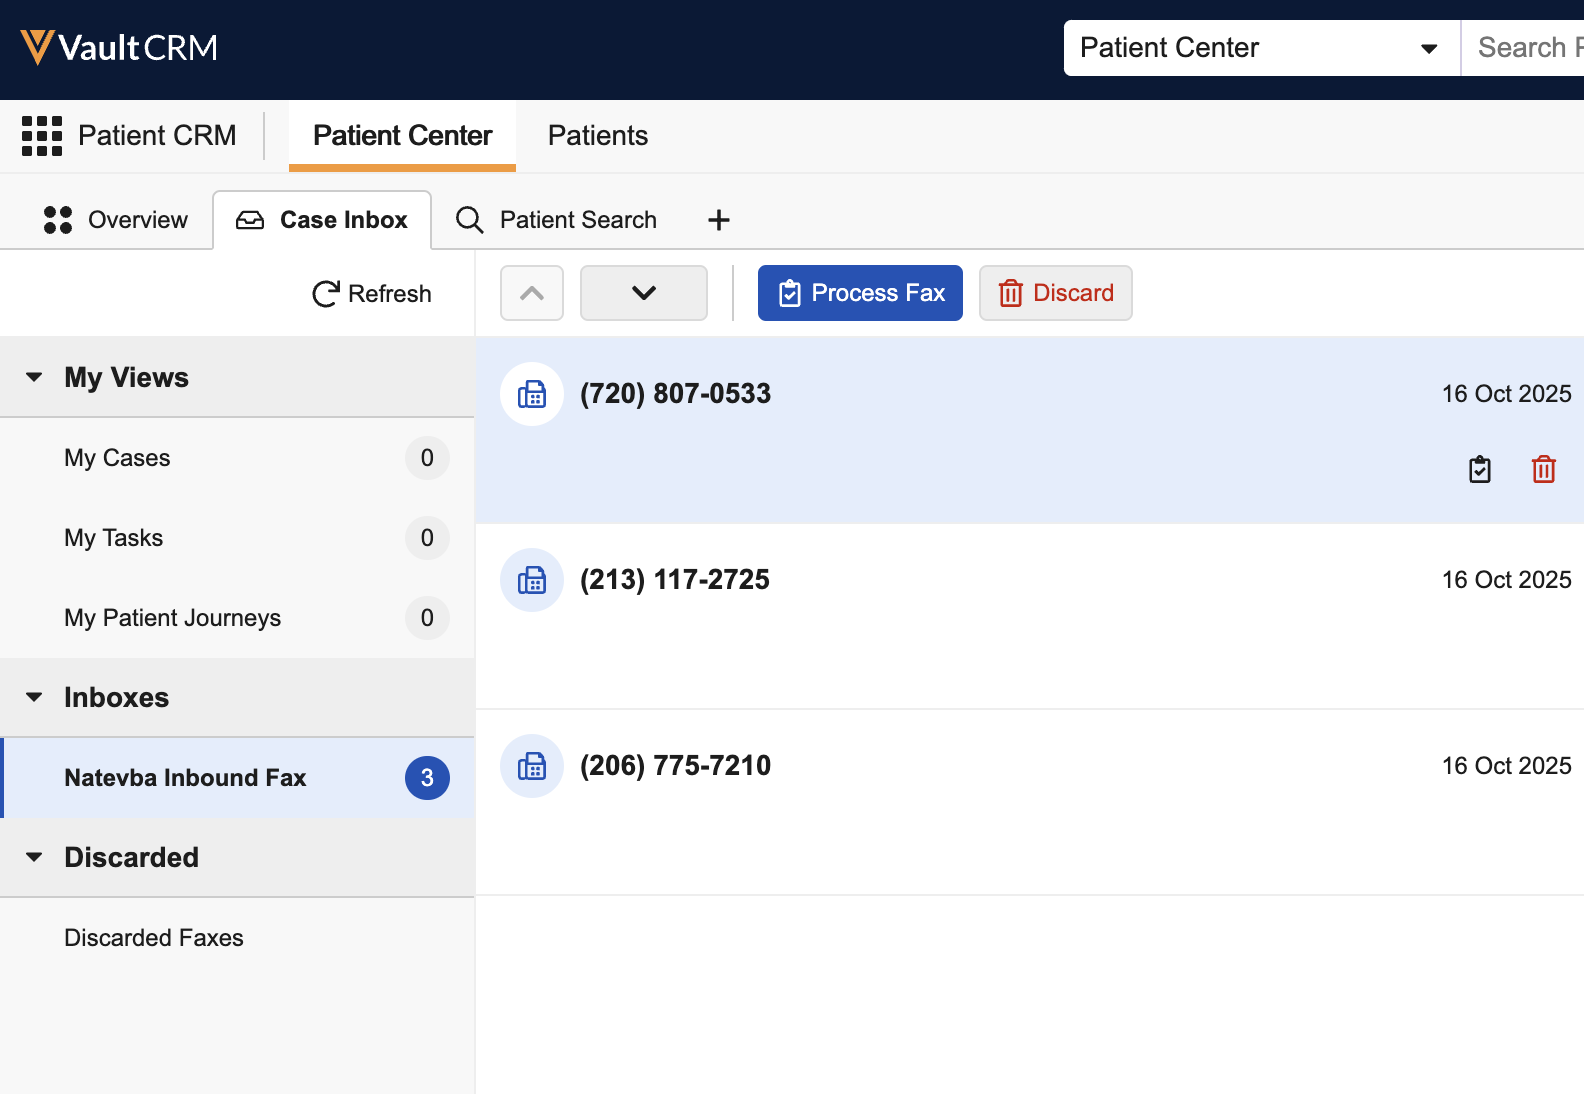The height and width of the screenshot is (1094, 1584).
Task: Click the fax icon beside (213) 117-2725
Action: [532, 580]
